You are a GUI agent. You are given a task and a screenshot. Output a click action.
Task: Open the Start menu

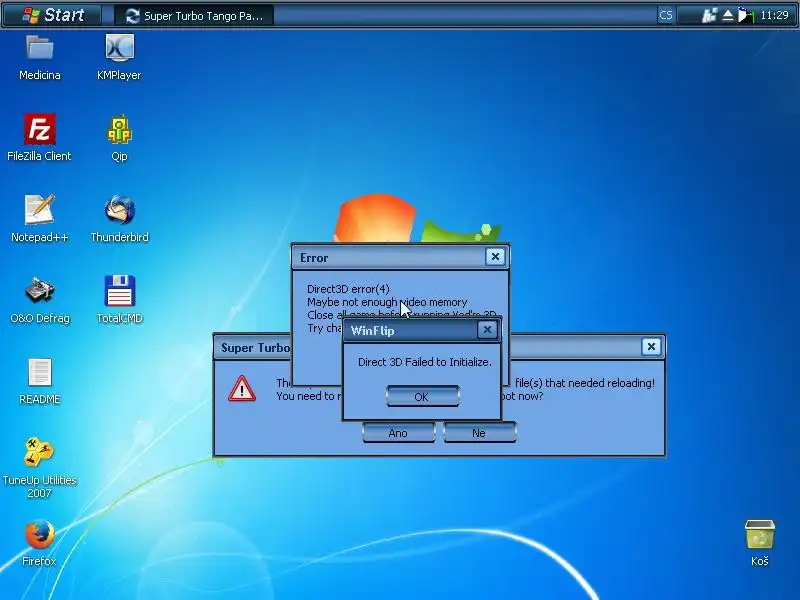click(x=53, y=15)
